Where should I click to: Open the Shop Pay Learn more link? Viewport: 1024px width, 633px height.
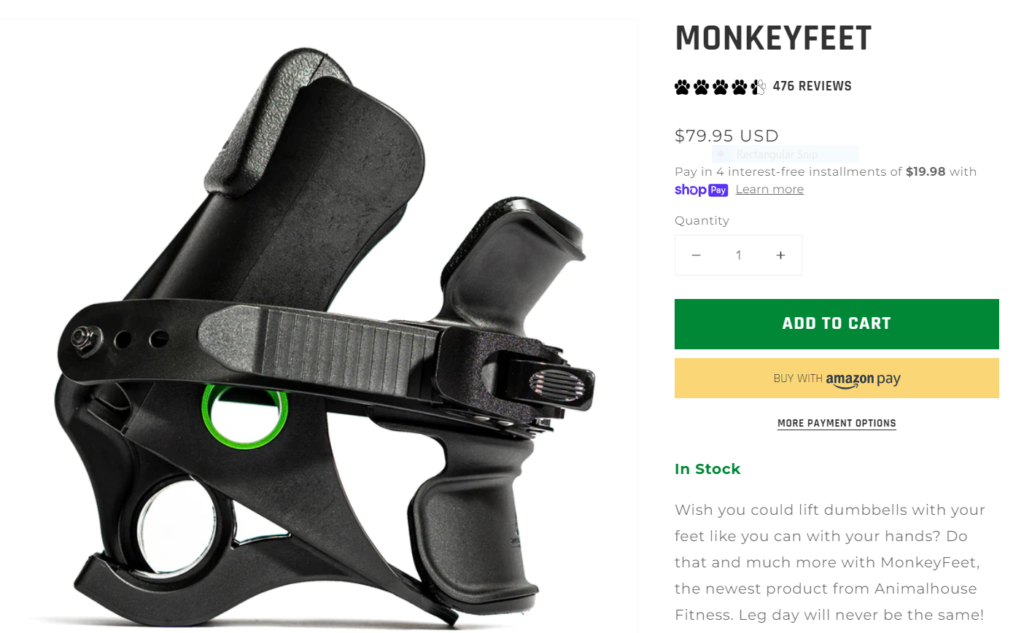pos(769,189)
